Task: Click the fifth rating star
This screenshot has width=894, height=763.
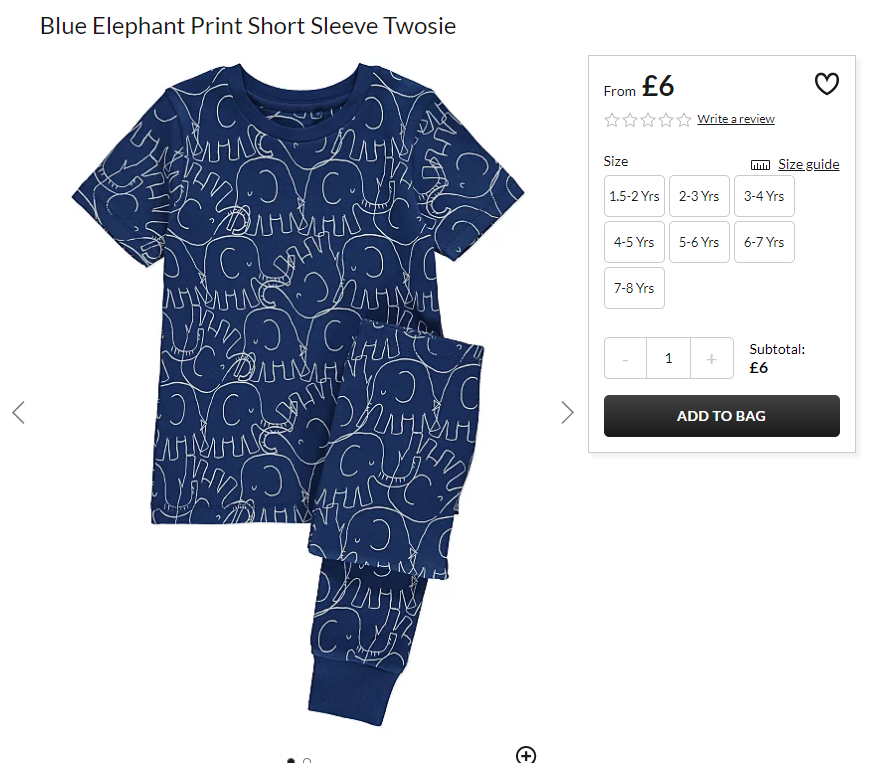Action: (x=684, y=120)
